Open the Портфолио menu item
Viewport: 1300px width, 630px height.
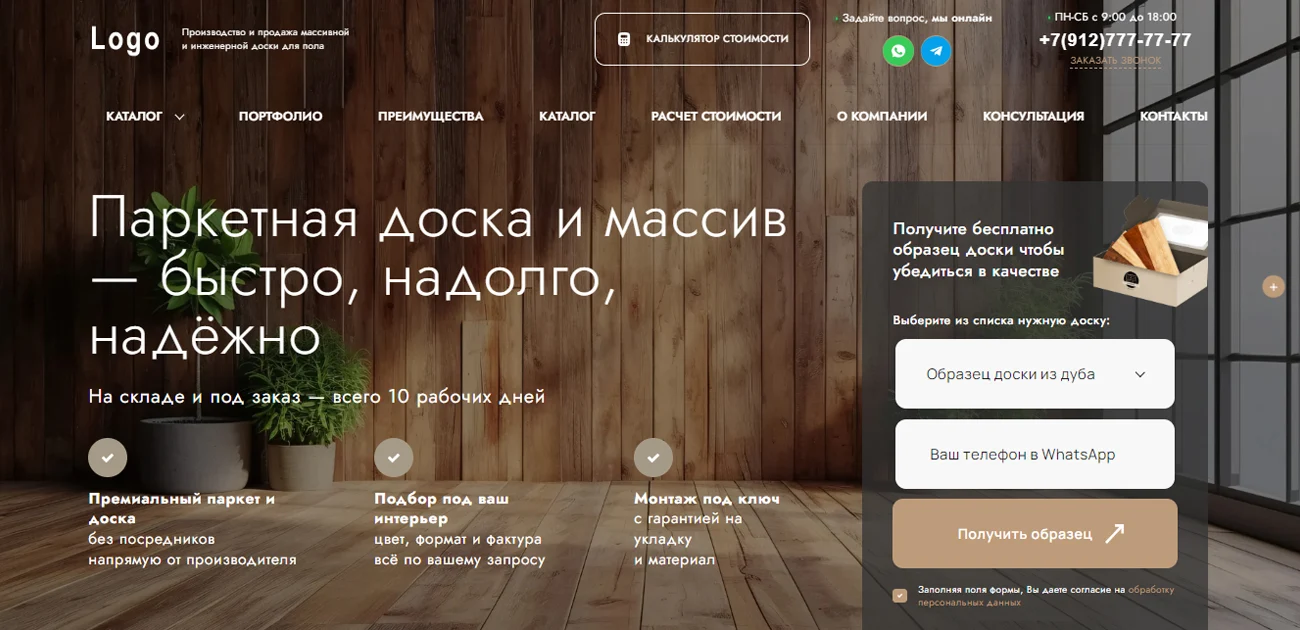click(x=280, y=116)
